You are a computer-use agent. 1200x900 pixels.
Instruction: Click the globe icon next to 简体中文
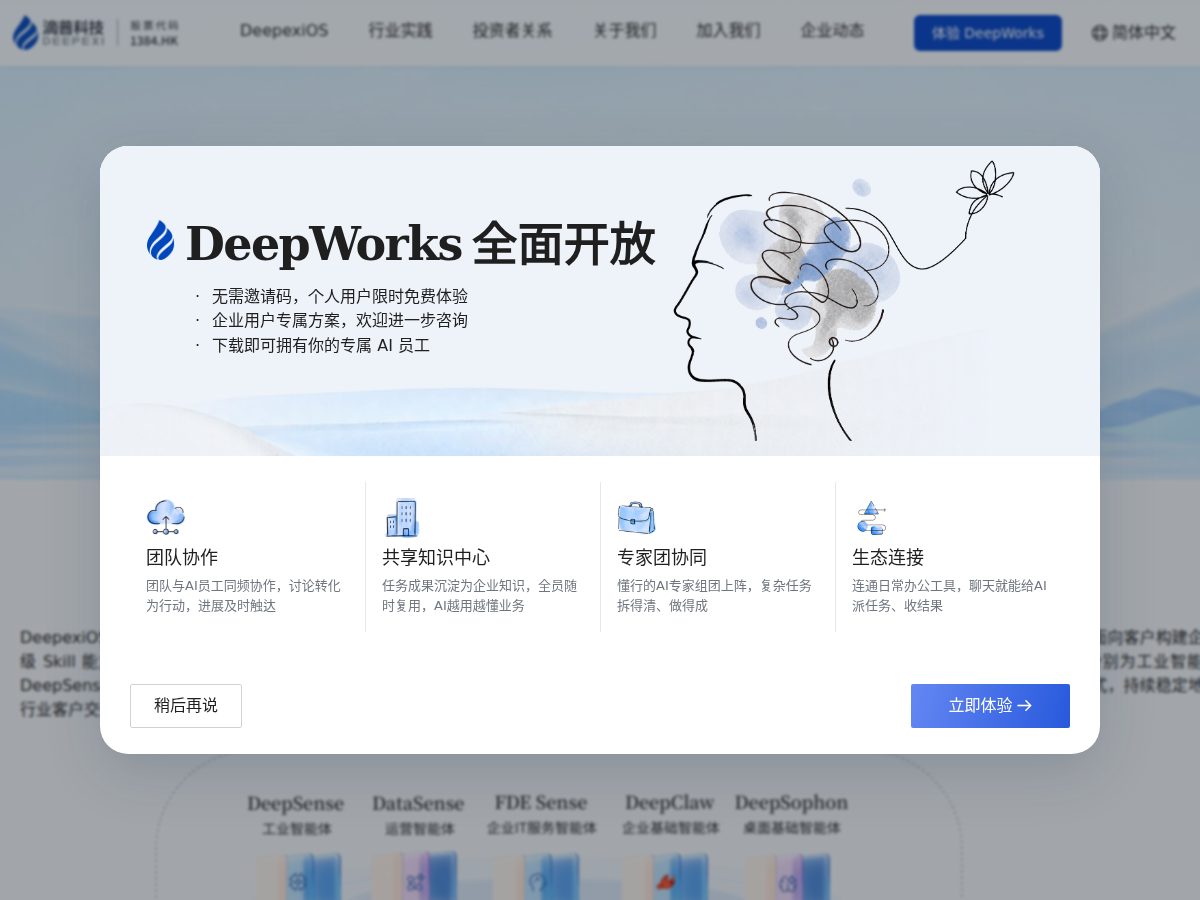pyautogui.click(x=1099, y=33)
